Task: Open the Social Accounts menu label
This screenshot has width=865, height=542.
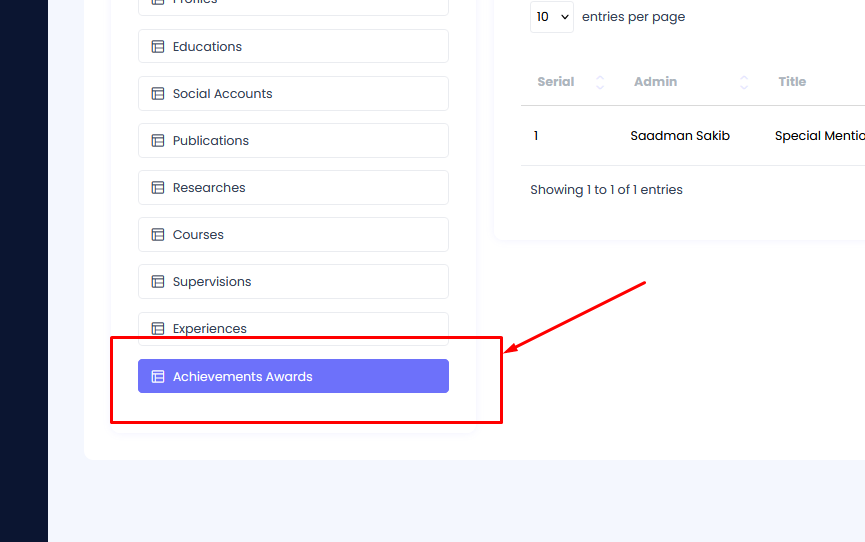Action: click(222, 94)
